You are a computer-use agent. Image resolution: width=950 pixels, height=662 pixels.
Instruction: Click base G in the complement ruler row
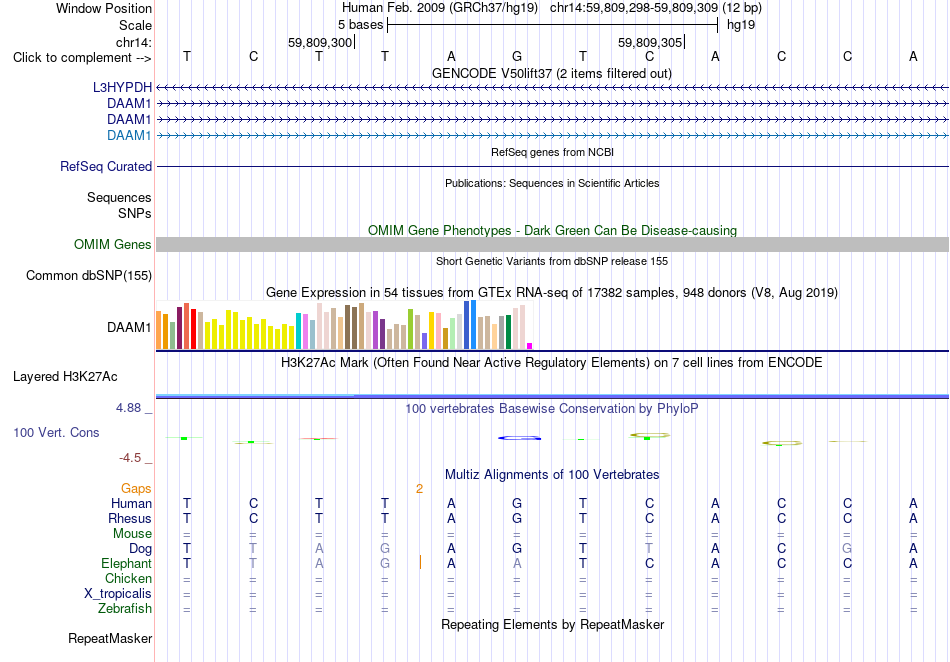[x=517, y=57]
